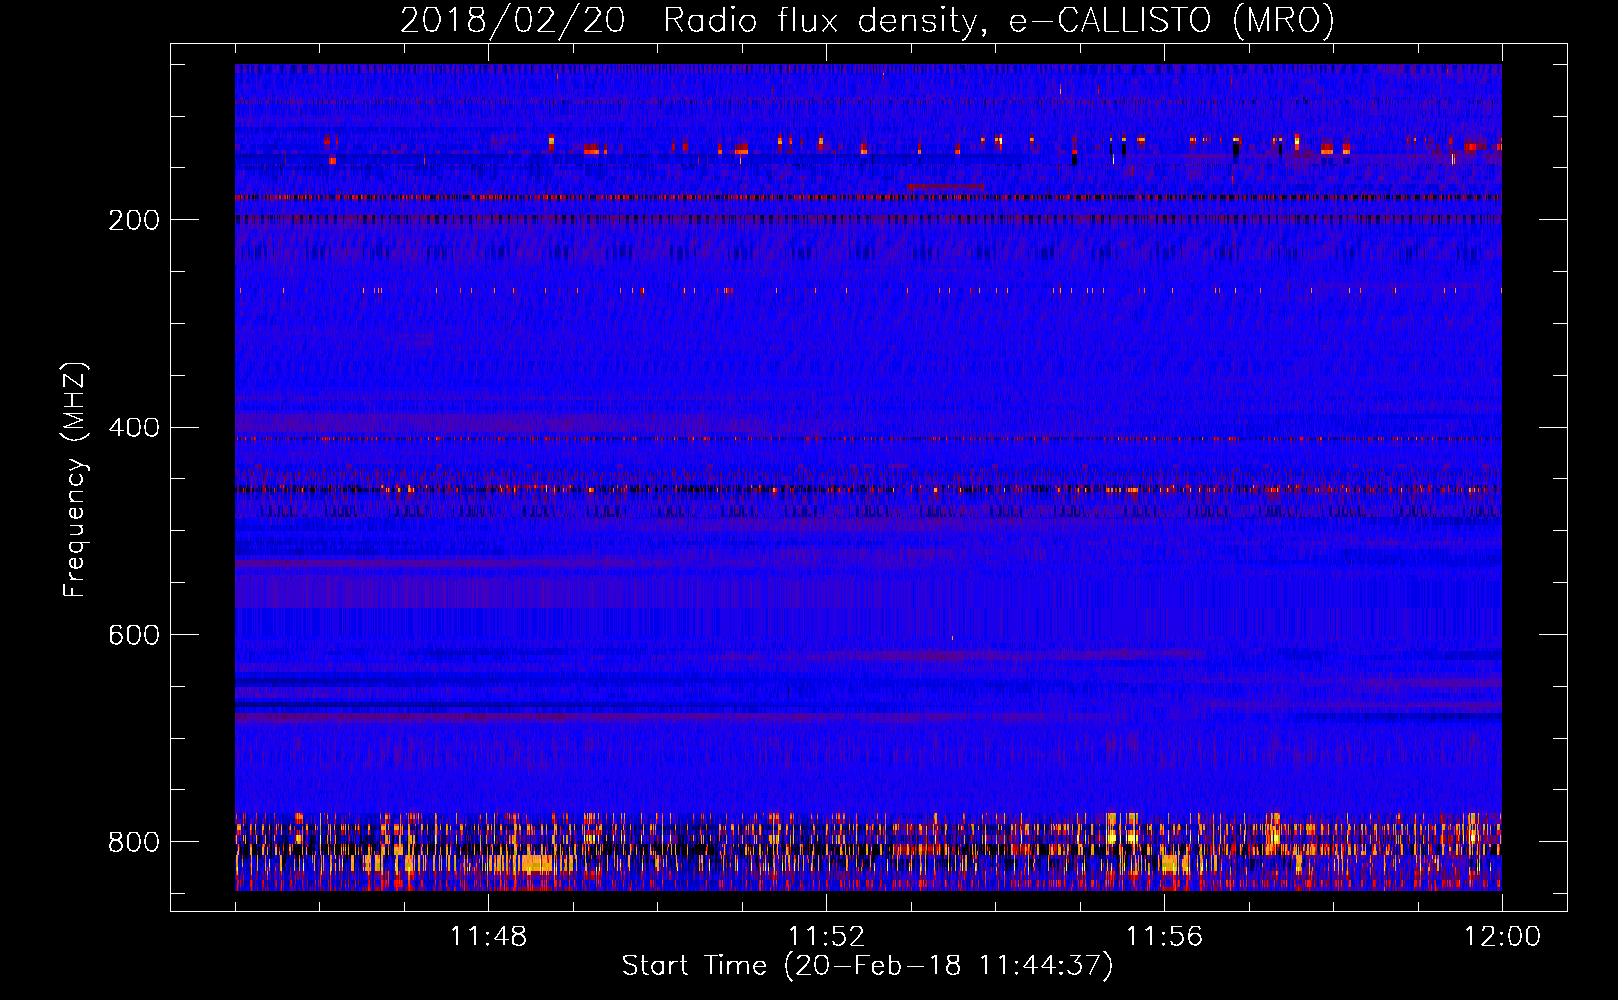The height and width of the screenshot is (1000, 1618).
Task: Click the 11:56 time tick label
Action: coord(1164,936)
